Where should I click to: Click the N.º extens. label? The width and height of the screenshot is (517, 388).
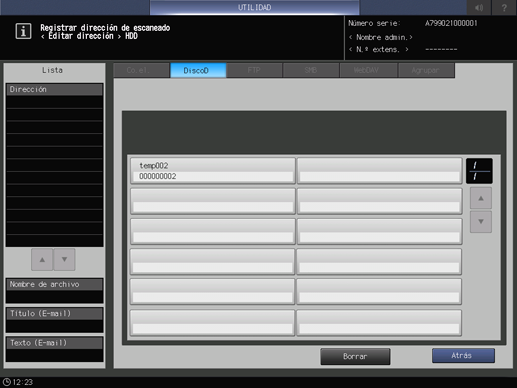[x=379, y=50]
